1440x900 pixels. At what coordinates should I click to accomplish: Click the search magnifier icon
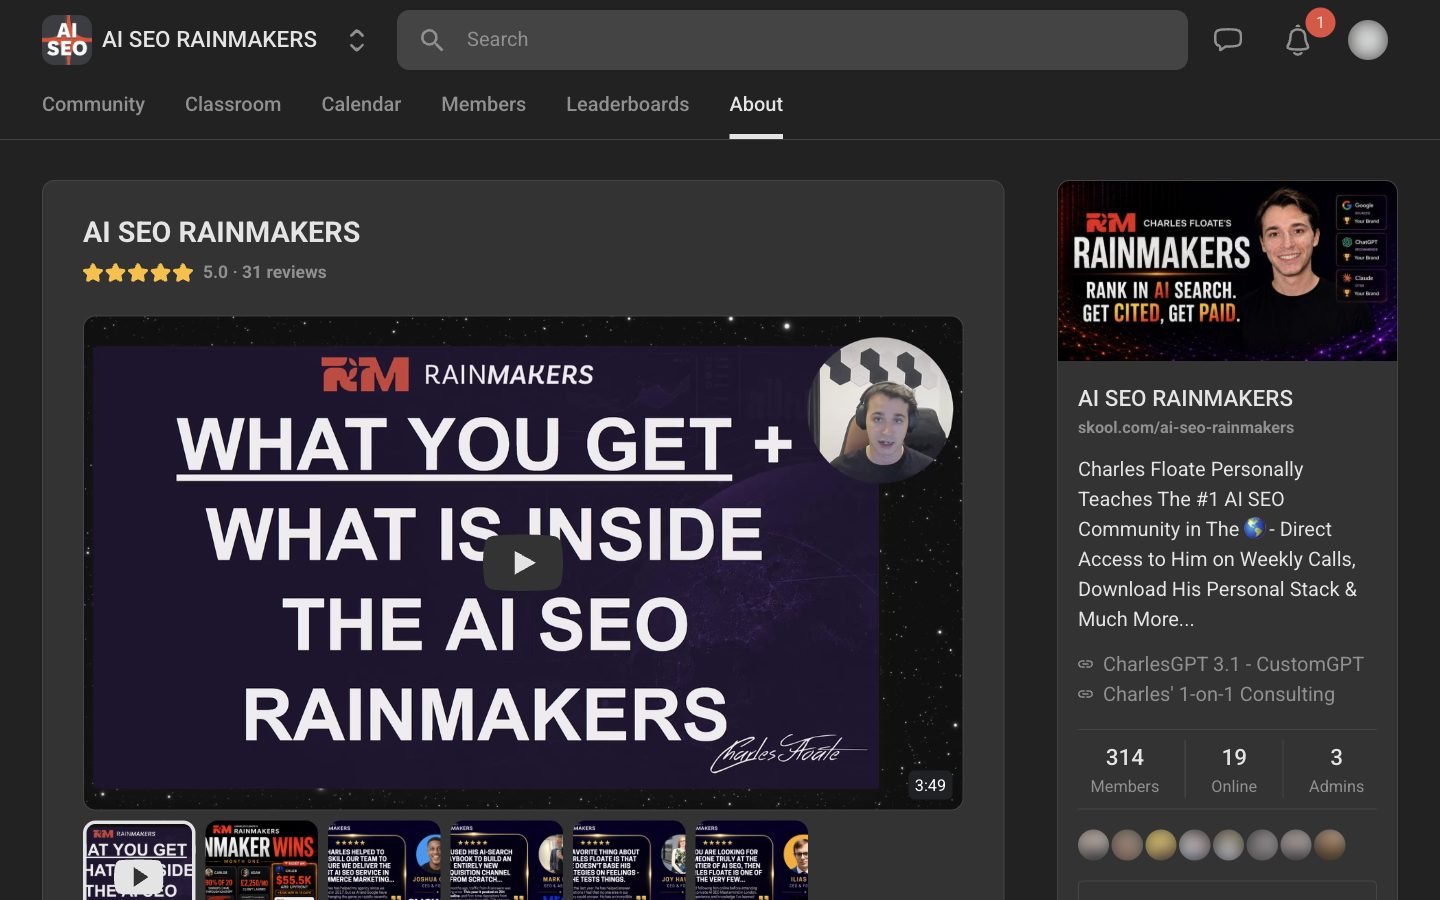coord(432,40)
